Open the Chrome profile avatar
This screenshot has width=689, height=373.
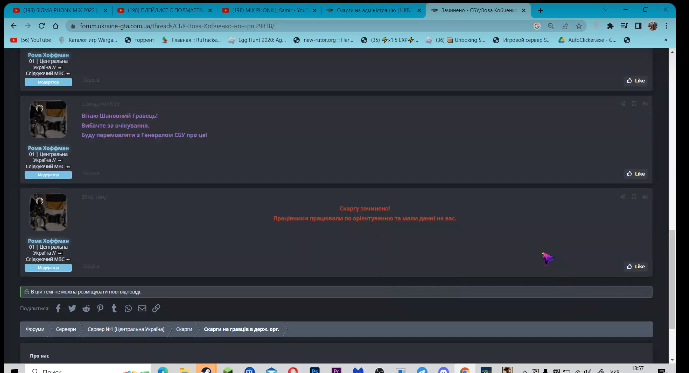(653, 26)
